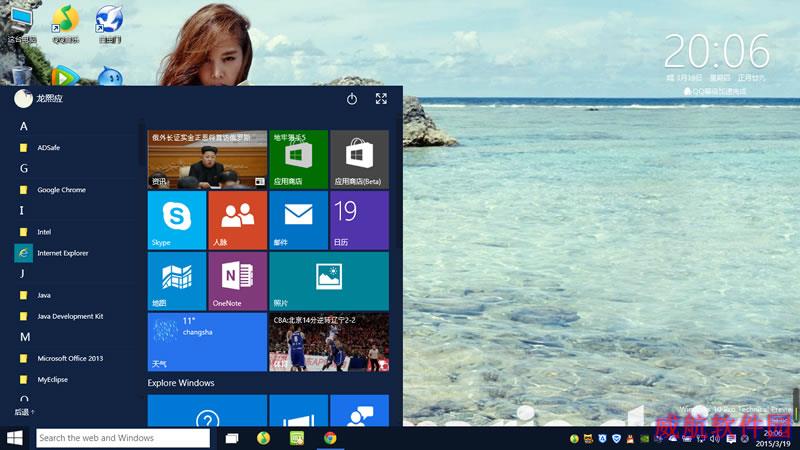Open Task View on the taskbar
The height and width of the screenshot is (450, 800).
tap(232, 438)
